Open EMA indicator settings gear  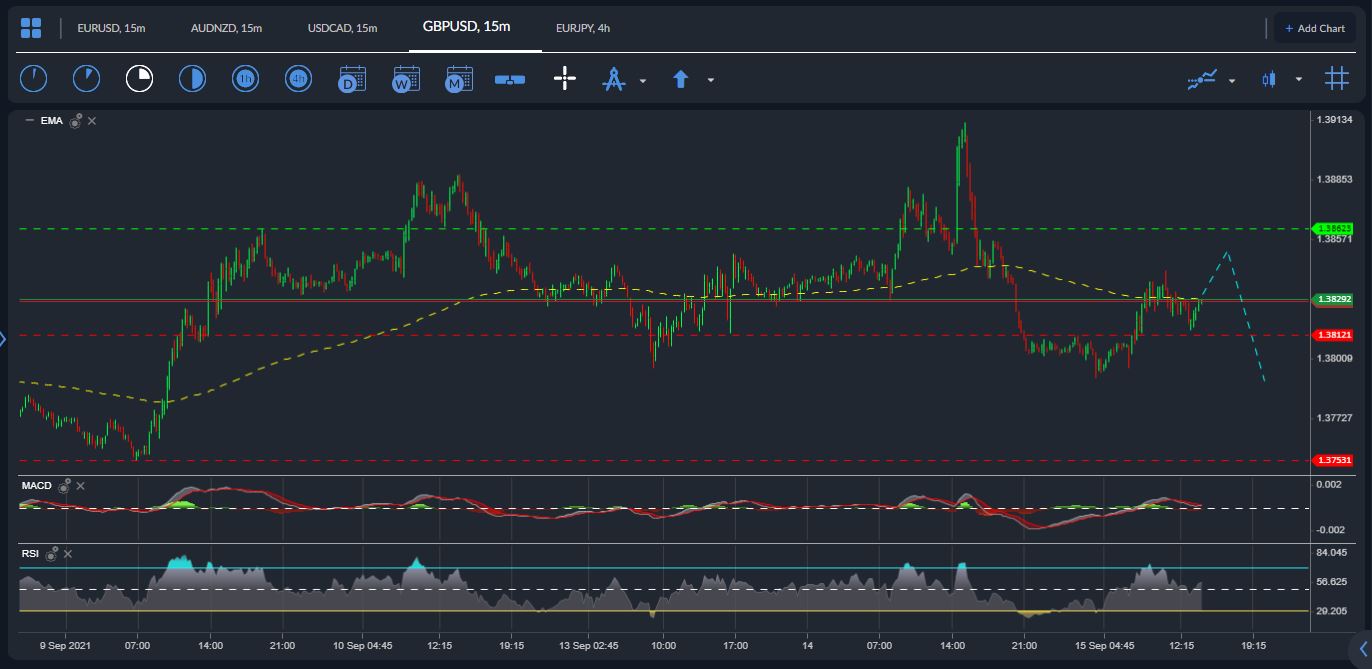click(75, 121)
